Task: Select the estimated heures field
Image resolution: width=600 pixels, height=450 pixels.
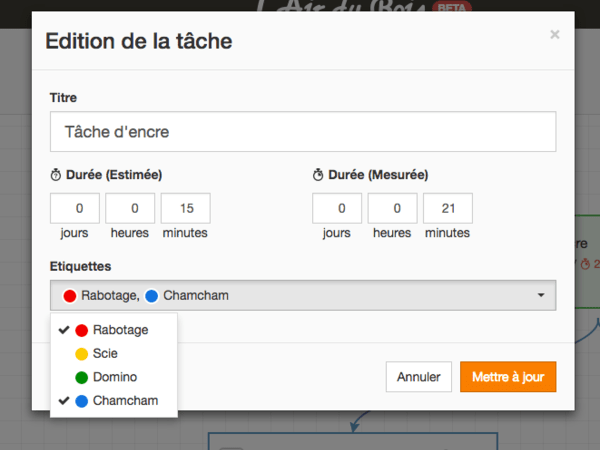Action: [130, 208]
